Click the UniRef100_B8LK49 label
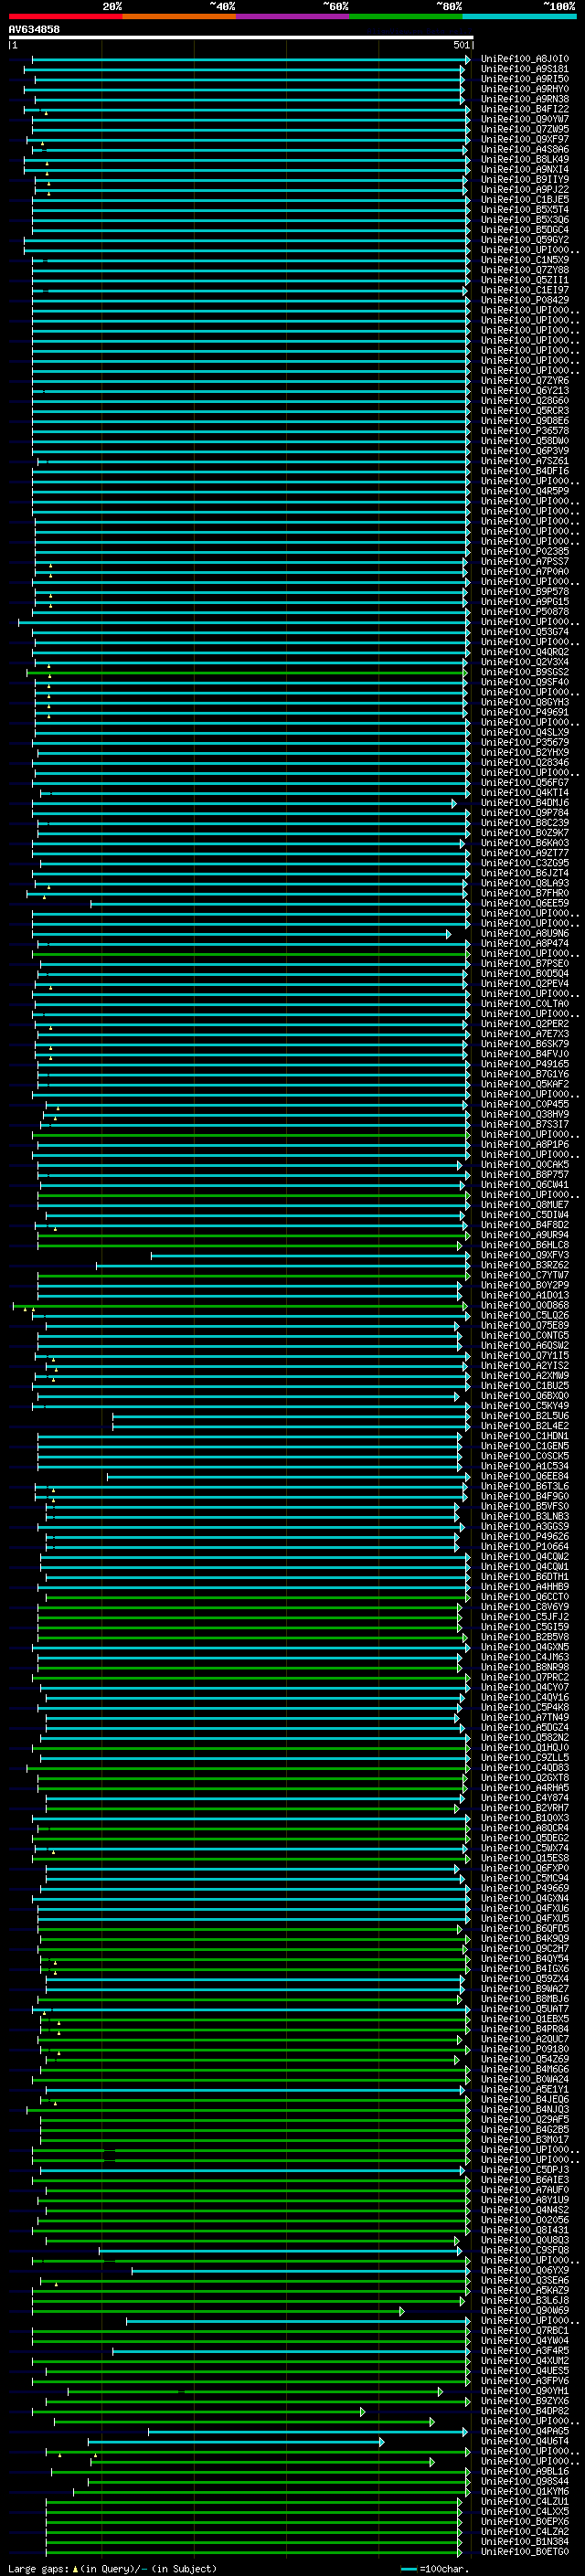The image size is (585, 2576). coord(525,159)
